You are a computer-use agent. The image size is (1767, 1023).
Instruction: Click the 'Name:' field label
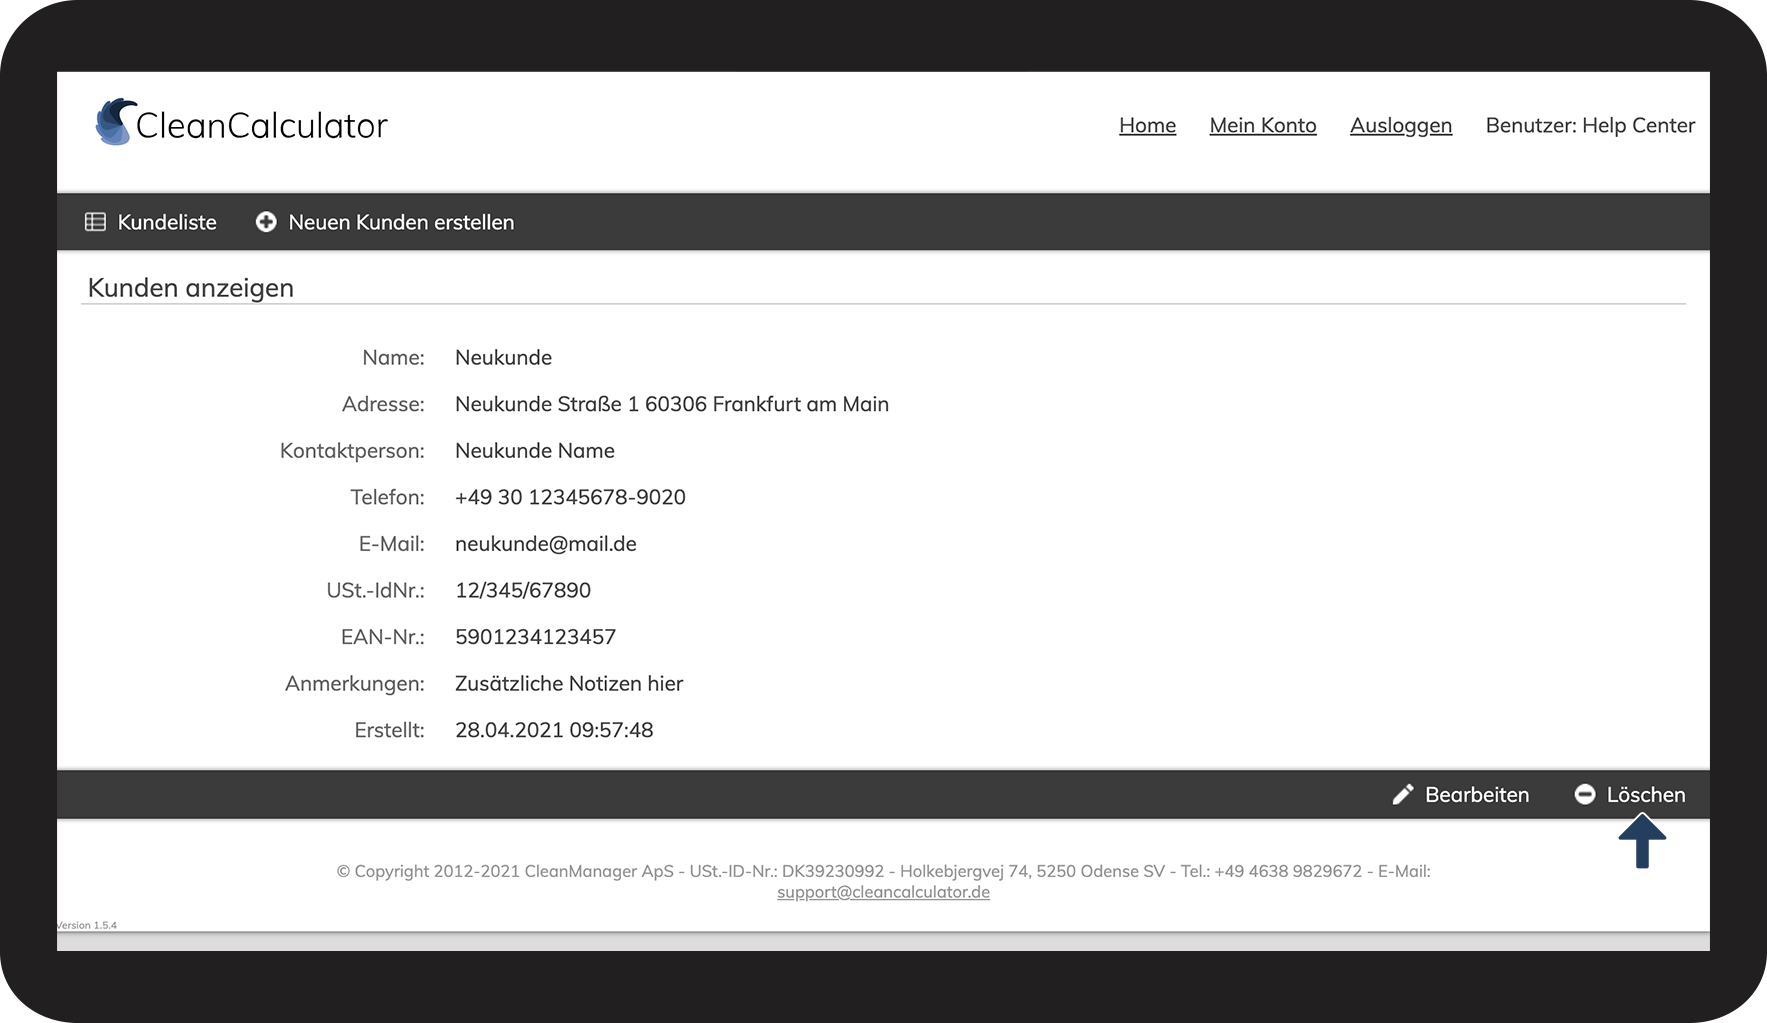point(393,358)
